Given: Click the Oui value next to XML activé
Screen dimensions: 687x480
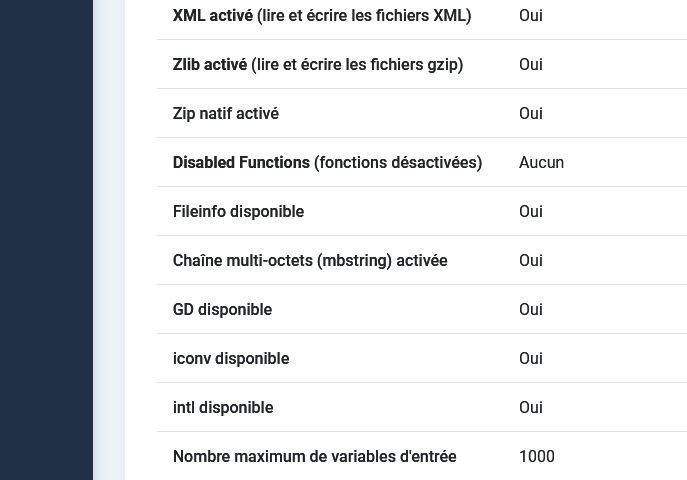Looking at the screenshot, I should (x=531, y=16).
